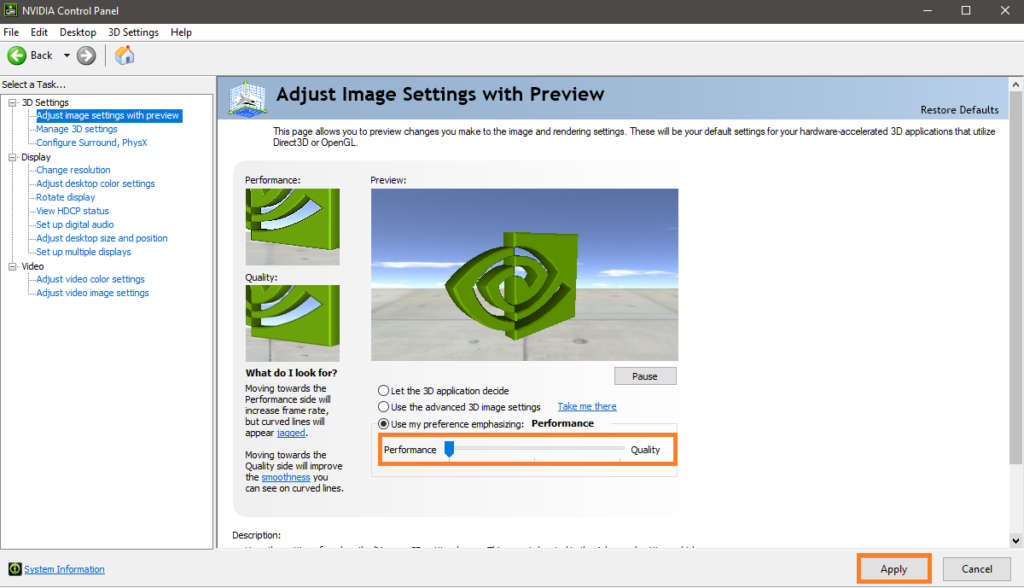The width and height of the screenshot is (1024, 588).
Task: Click the smoothness help link
Action: pos(285,478)
